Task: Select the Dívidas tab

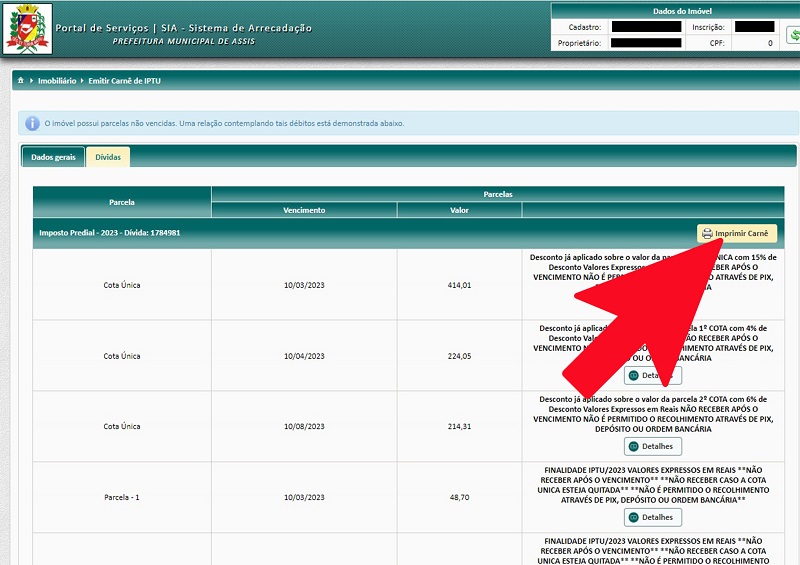Action: tap(108, 157)
